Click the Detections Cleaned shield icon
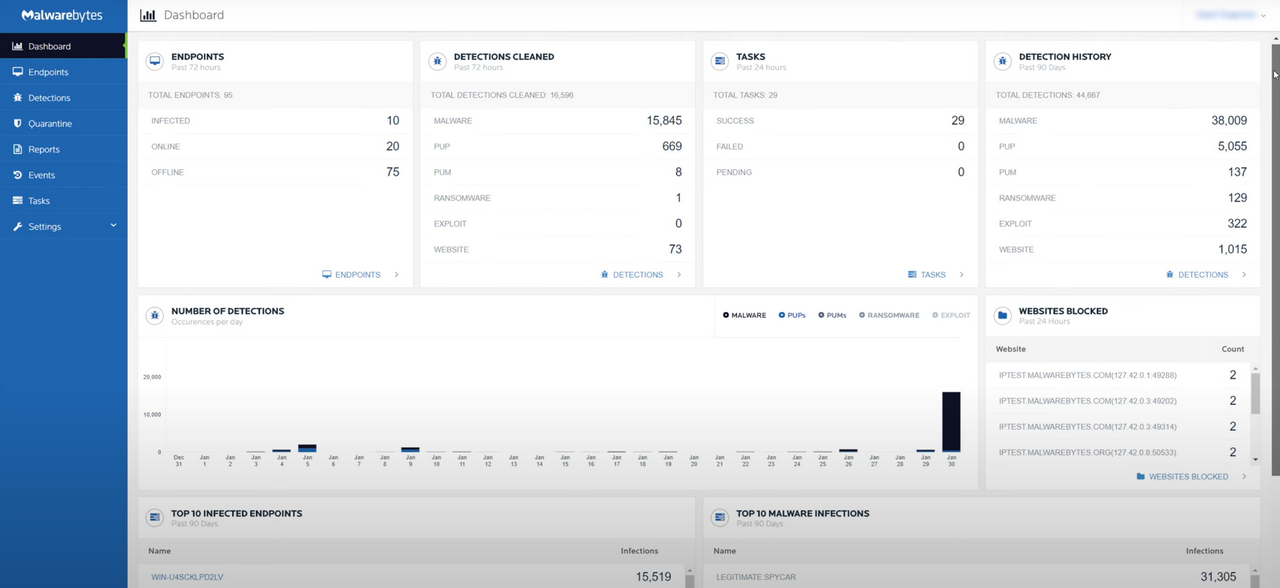 pyautogui.click(x=437, y=61)
